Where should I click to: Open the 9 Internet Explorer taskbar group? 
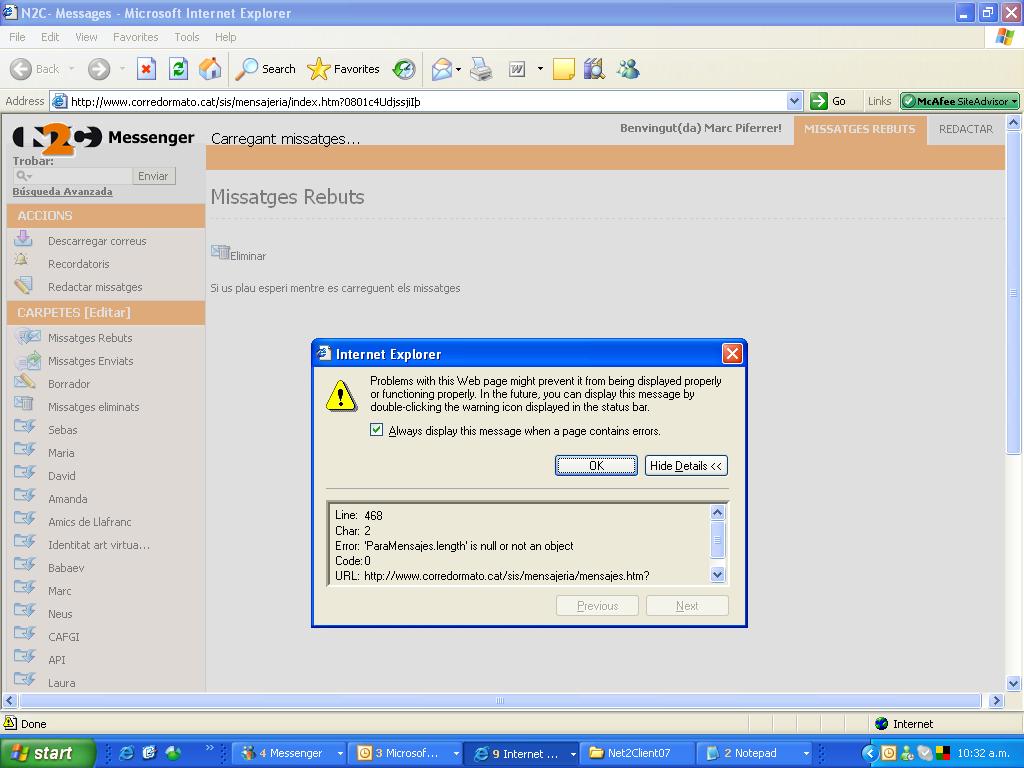[x=521, y=753]
